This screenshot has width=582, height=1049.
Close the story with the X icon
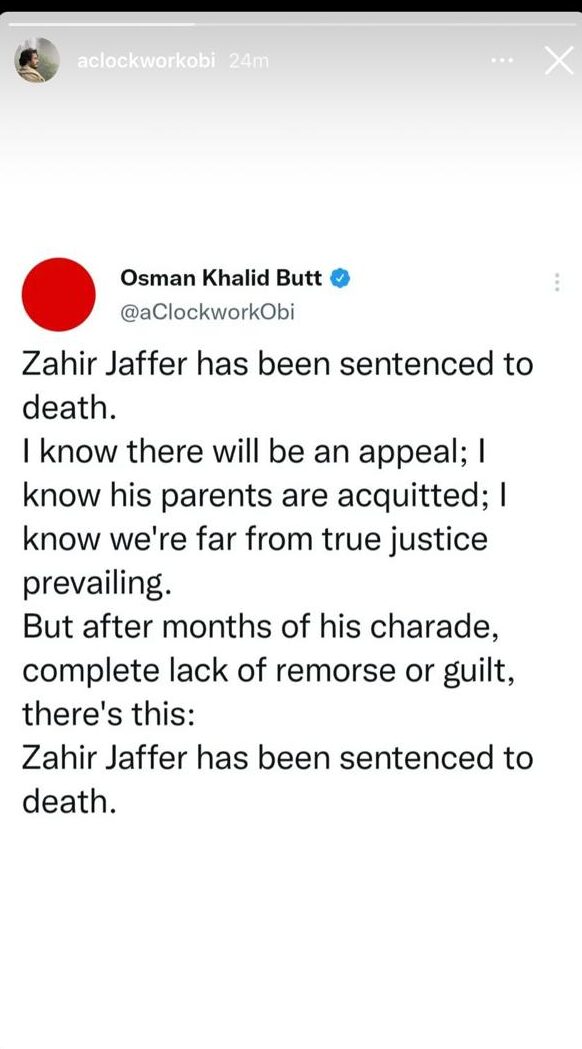[x=559, y=61]
